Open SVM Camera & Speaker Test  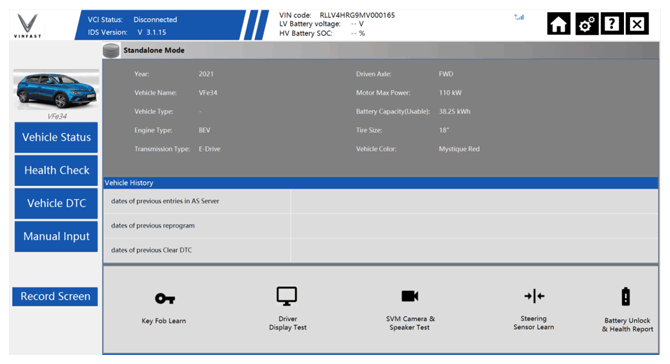coord(410,309)
